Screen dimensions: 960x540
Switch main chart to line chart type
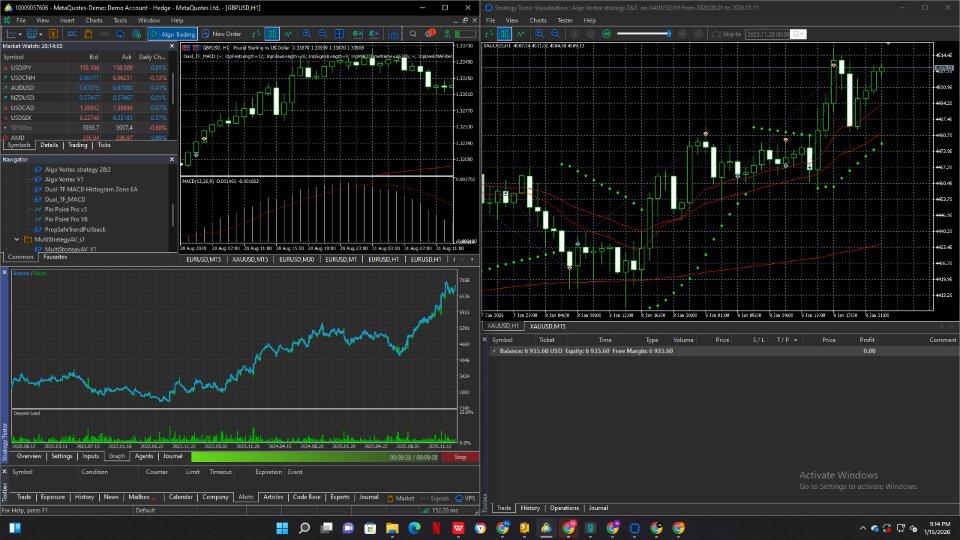[x=288, y=34]
